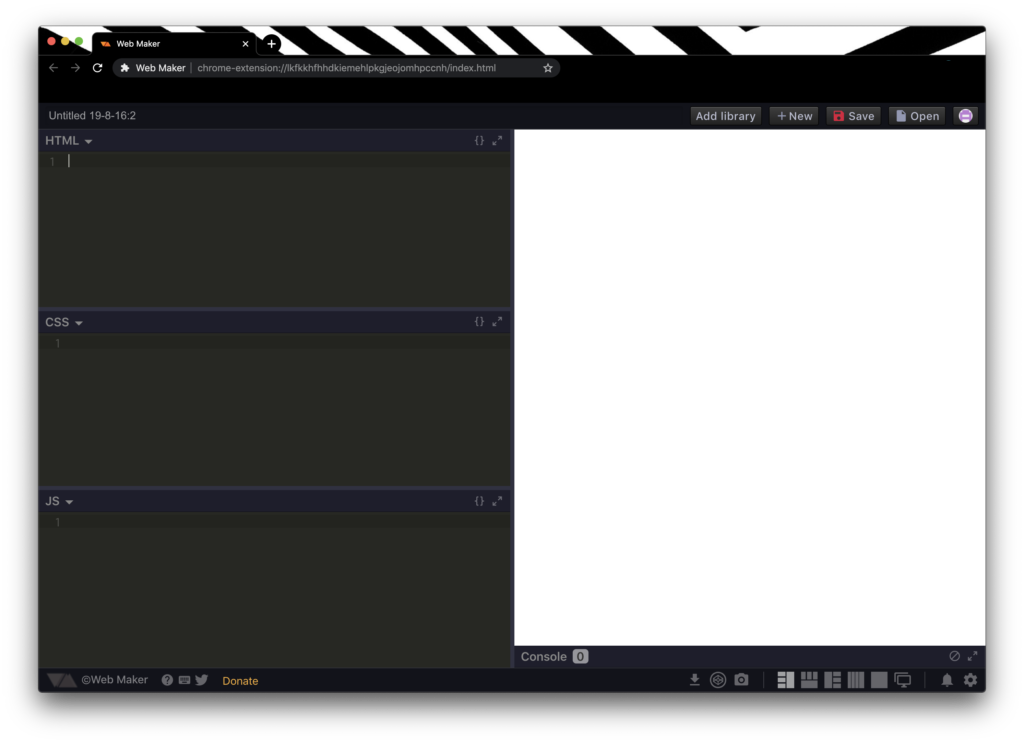Expand the Console panel arrow icon
1024x743 pixels.
(x=972, y=656)
